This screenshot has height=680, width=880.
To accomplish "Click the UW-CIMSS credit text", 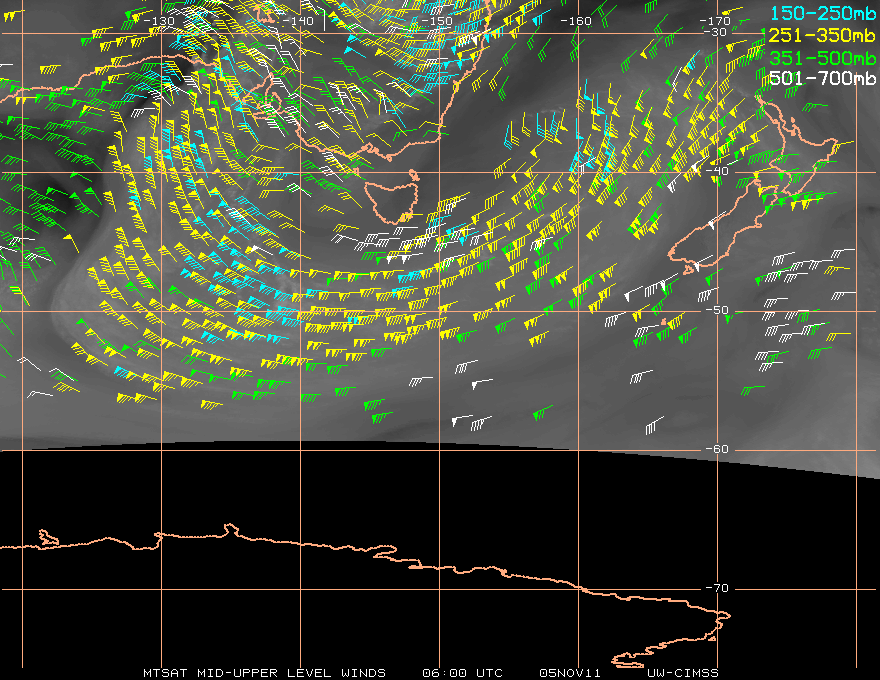I will coord(682,673).
